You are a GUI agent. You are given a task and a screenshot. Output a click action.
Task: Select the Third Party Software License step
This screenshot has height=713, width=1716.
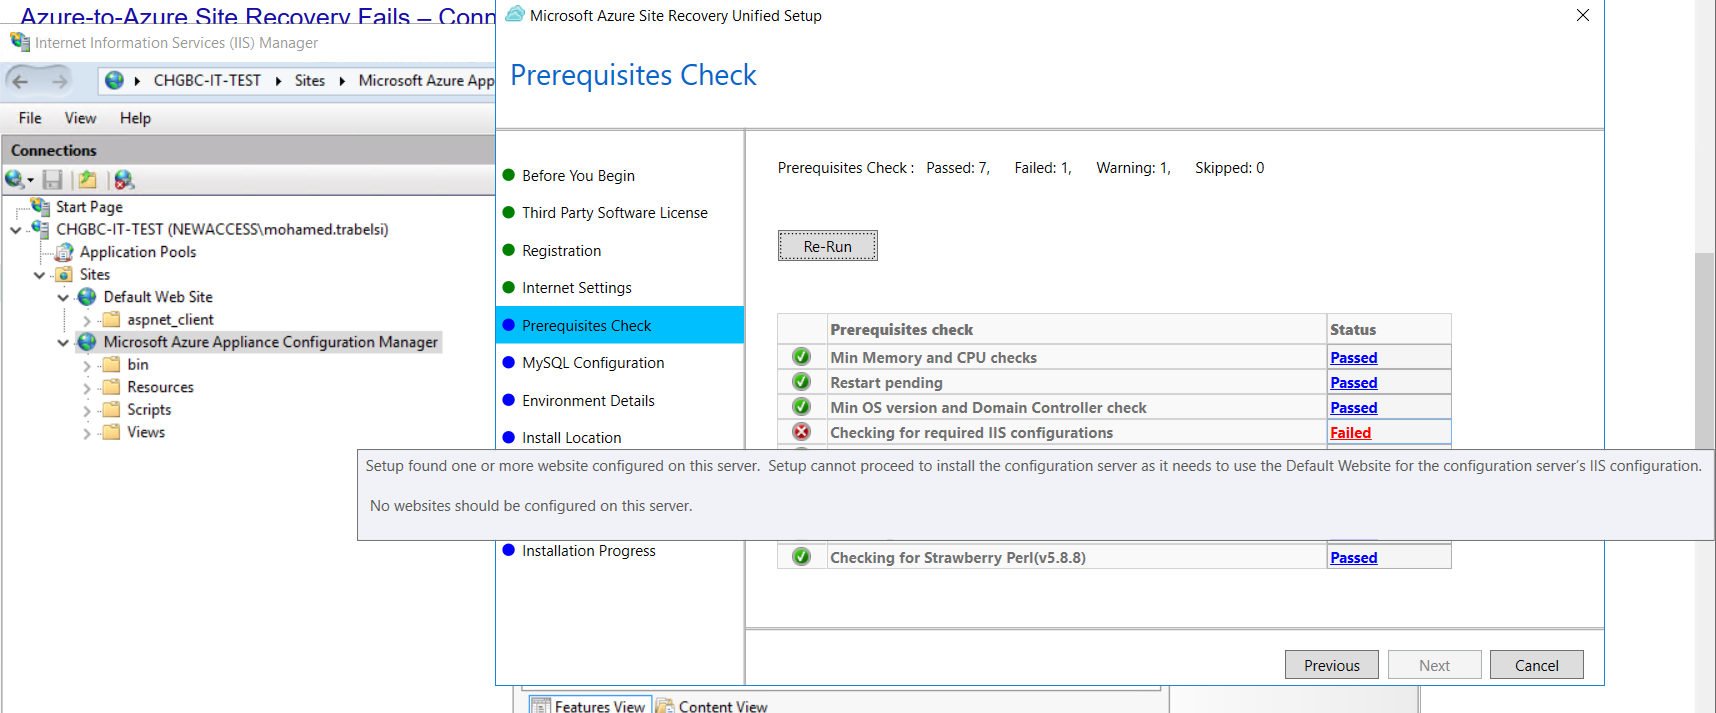coord(615,213)
